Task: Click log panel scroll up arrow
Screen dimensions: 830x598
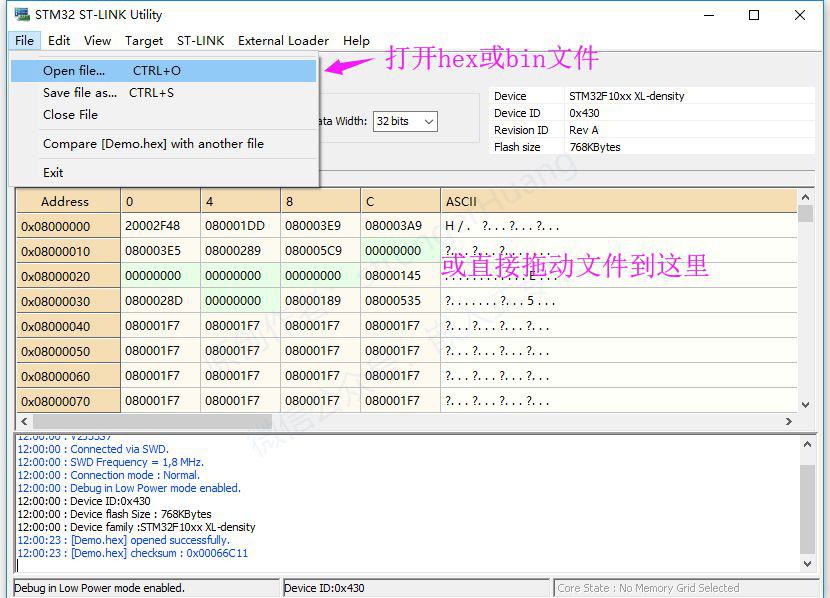Action: [807, 445]
